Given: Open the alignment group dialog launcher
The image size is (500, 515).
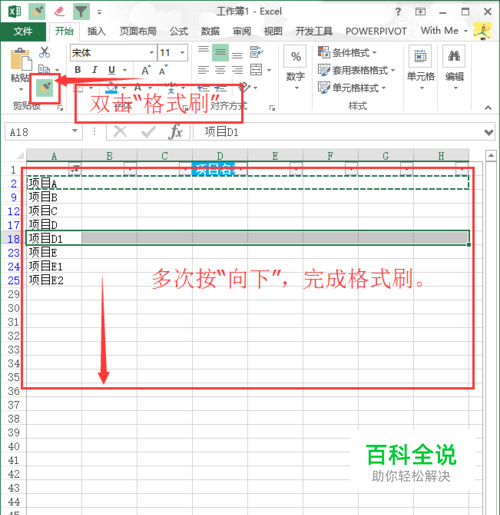Looking at the screenshot, I should [x=272, y=107].
